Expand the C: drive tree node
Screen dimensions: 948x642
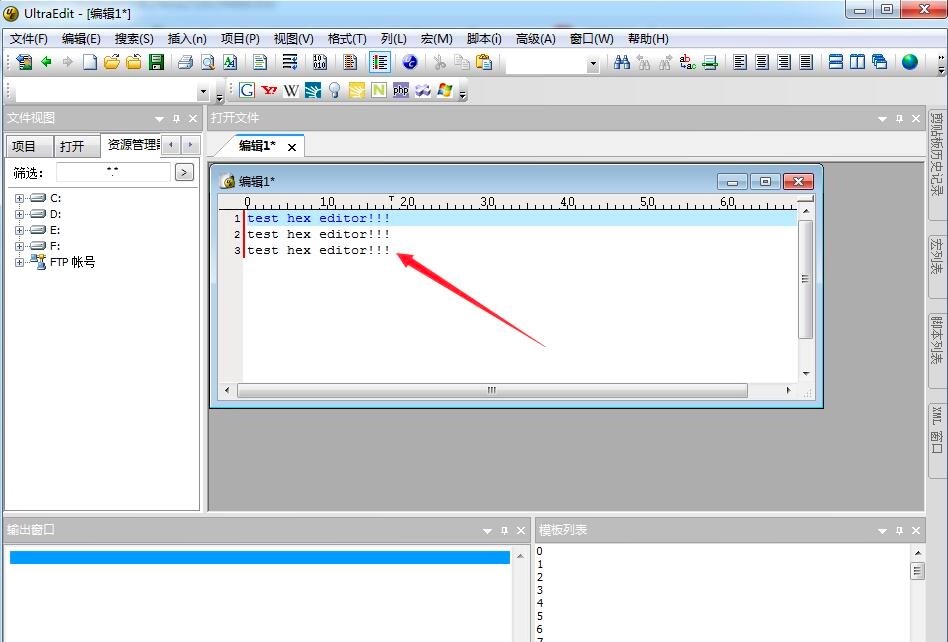click(x=19, y=198)
